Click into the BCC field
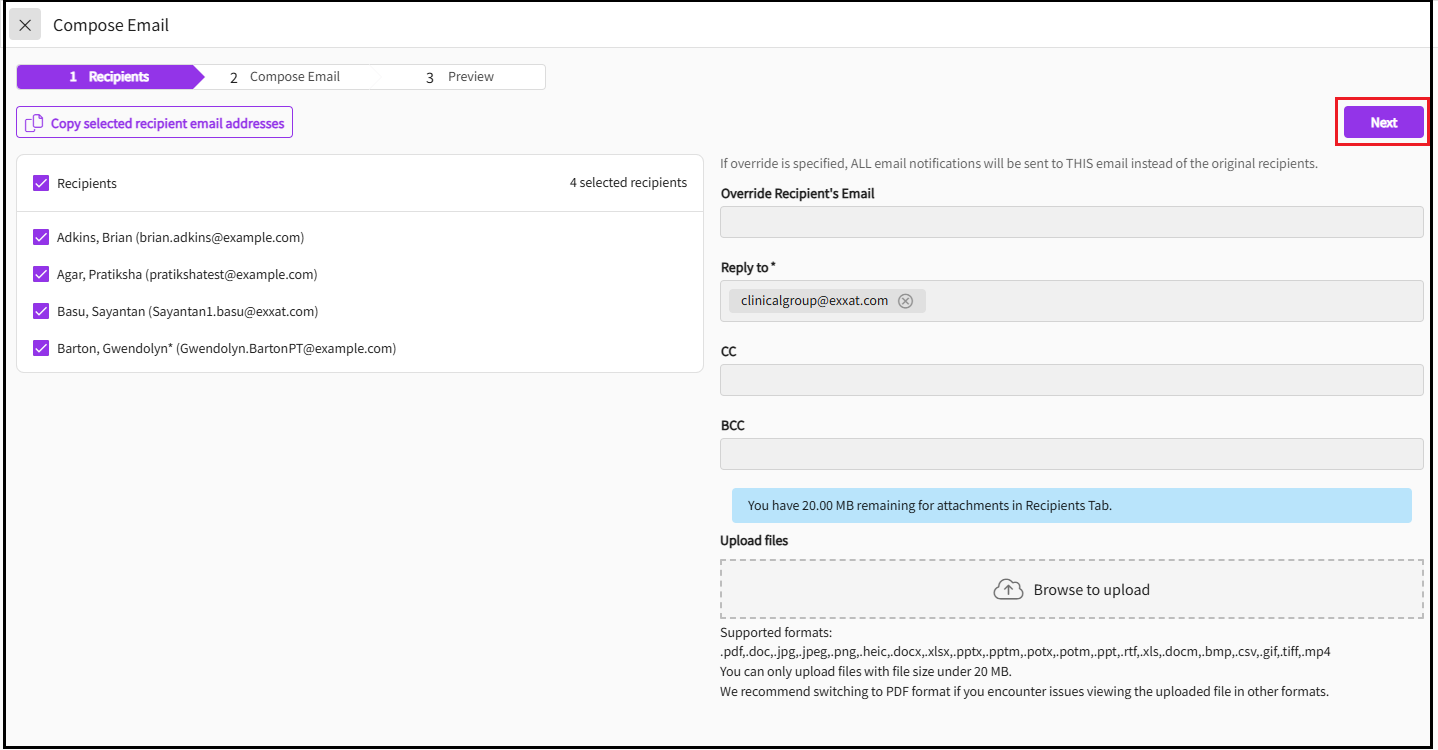This screenshot has height=750, width=1438. coord(1071,454)
